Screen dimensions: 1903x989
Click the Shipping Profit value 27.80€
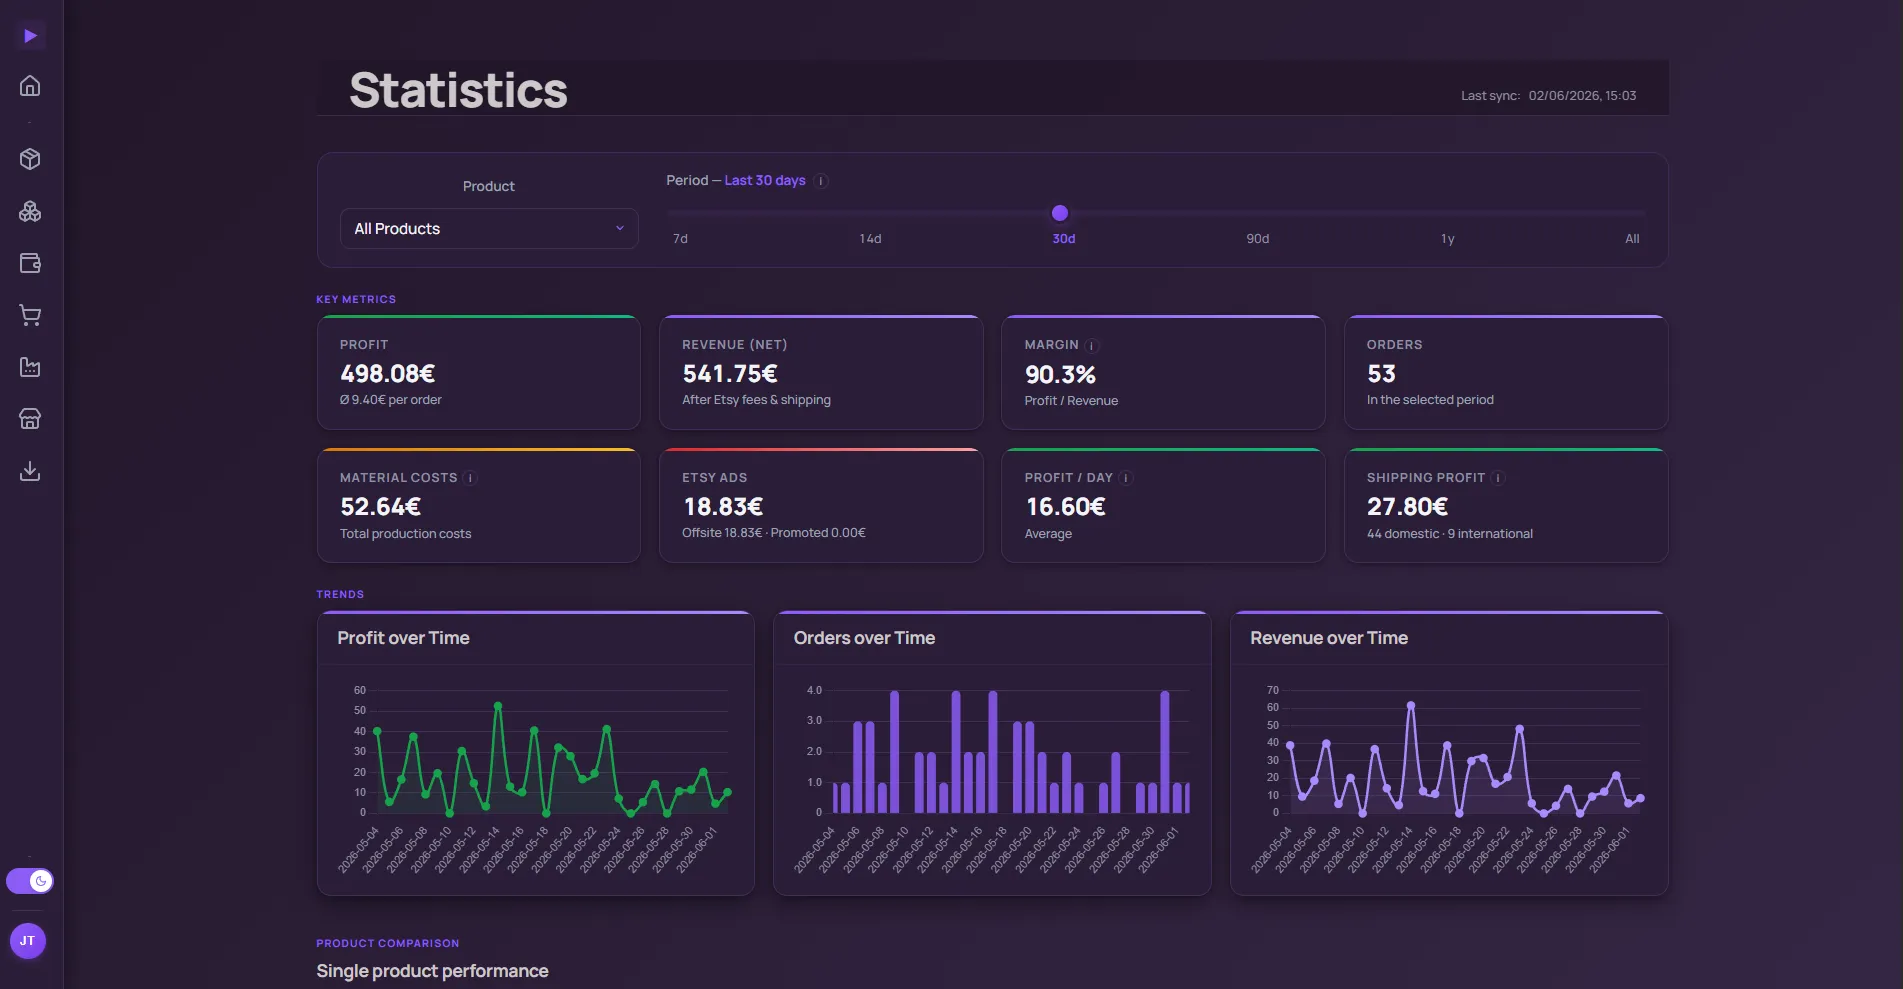pos(1407,507)
